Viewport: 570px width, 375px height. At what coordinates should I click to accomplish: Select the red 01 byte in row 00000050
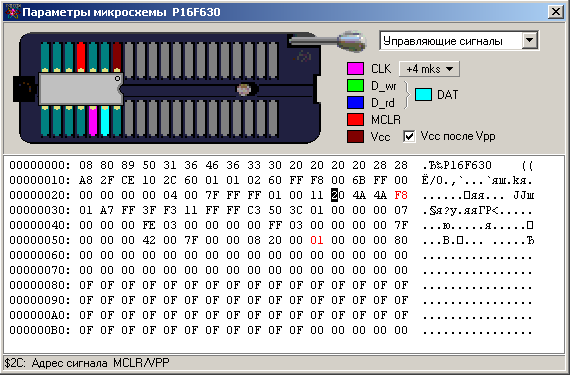click(x=317, y=240)
